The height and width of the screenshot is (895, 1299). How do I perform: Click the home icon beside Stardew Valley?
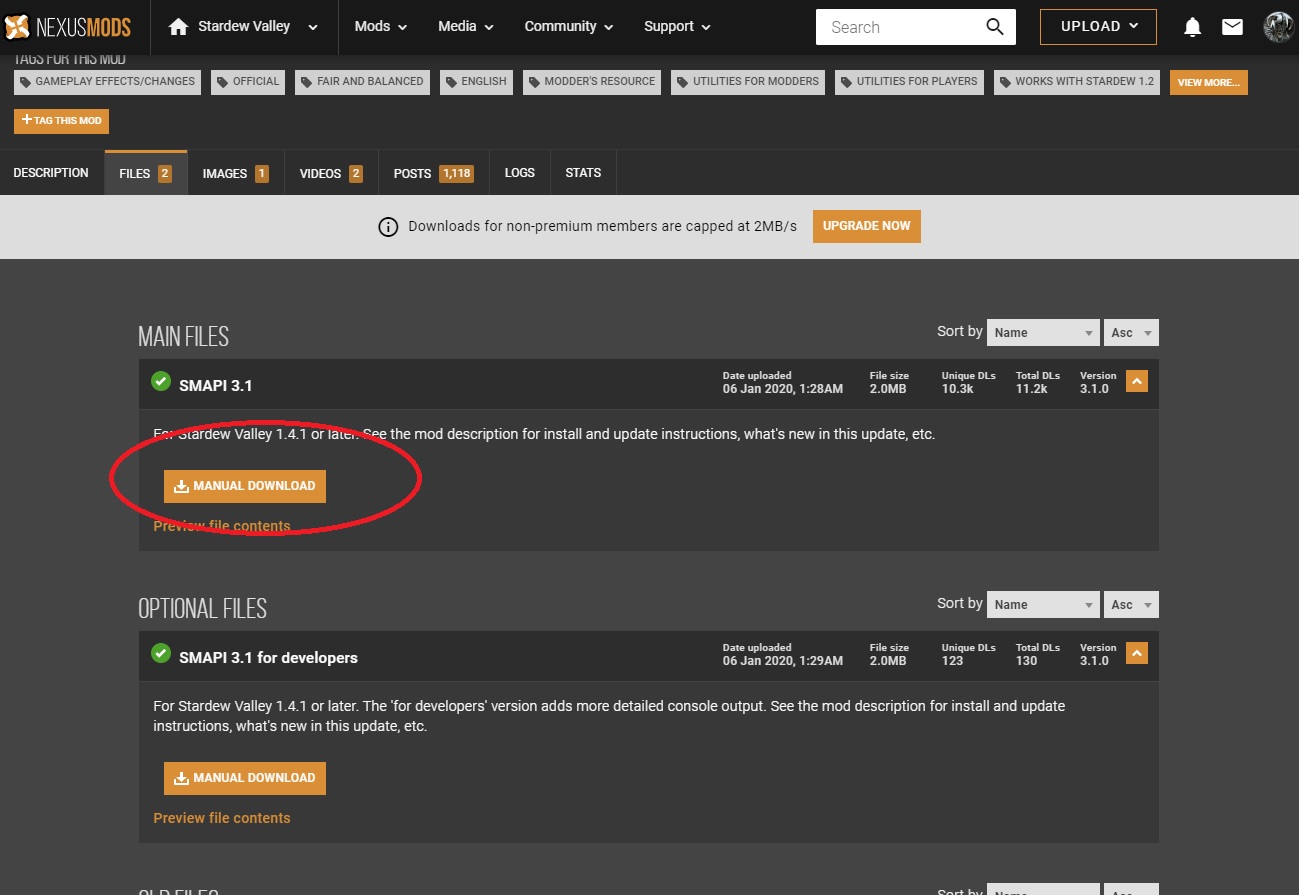tap(179, 27)
